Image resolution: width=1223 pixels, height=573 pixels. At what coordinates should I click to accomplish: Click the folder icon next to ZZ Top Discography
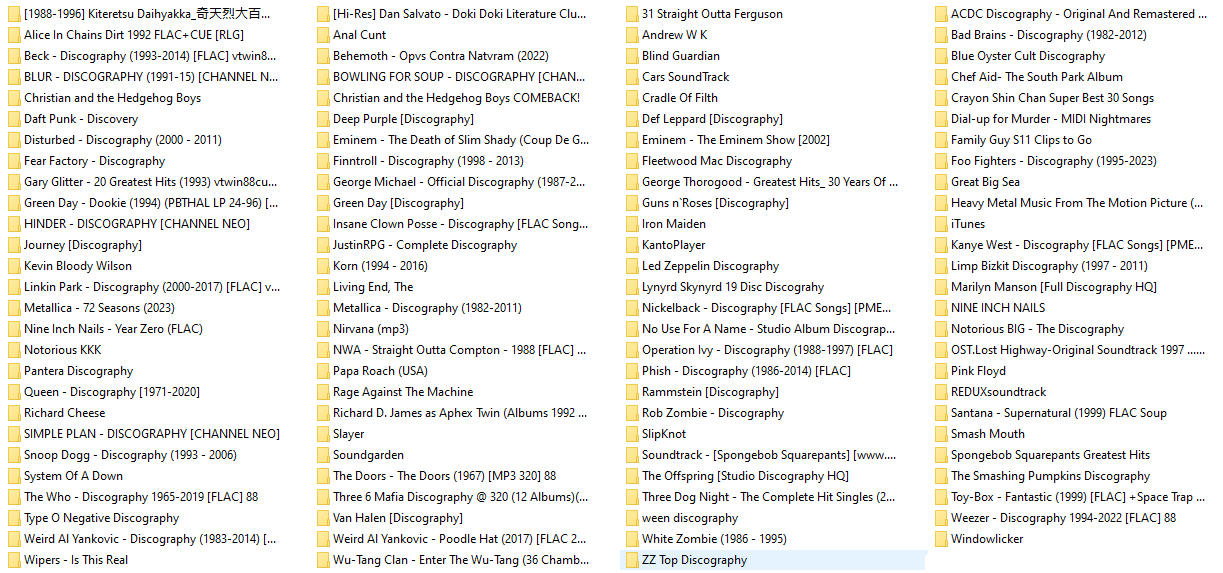point(631,560)
